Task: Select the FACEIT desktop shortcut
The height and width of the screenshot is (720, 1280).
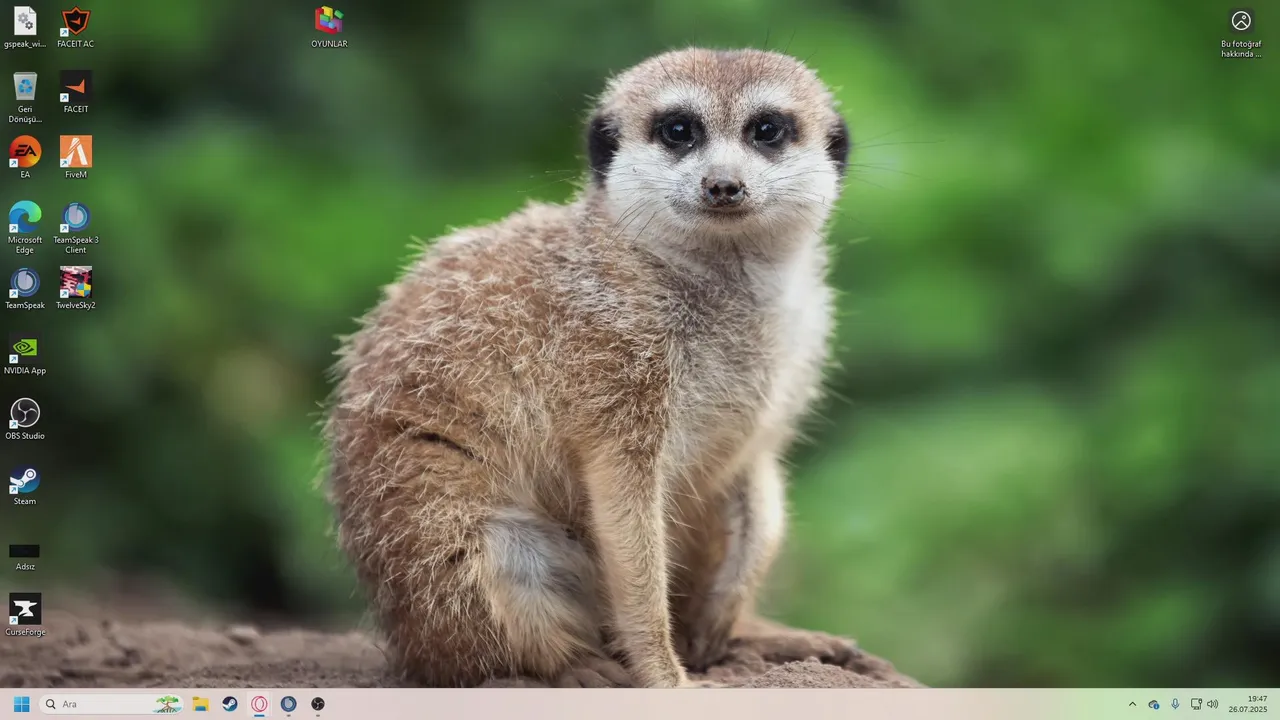Action: [76, 92]
